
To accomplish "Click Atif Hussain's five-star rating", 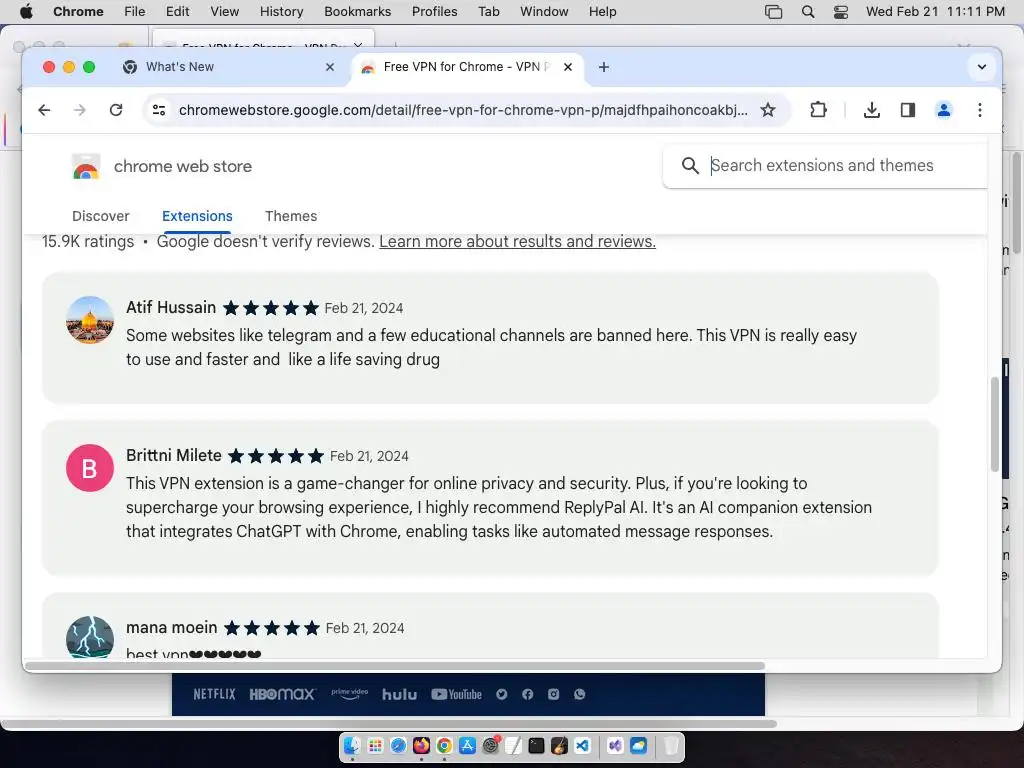I will pos(270,308).
